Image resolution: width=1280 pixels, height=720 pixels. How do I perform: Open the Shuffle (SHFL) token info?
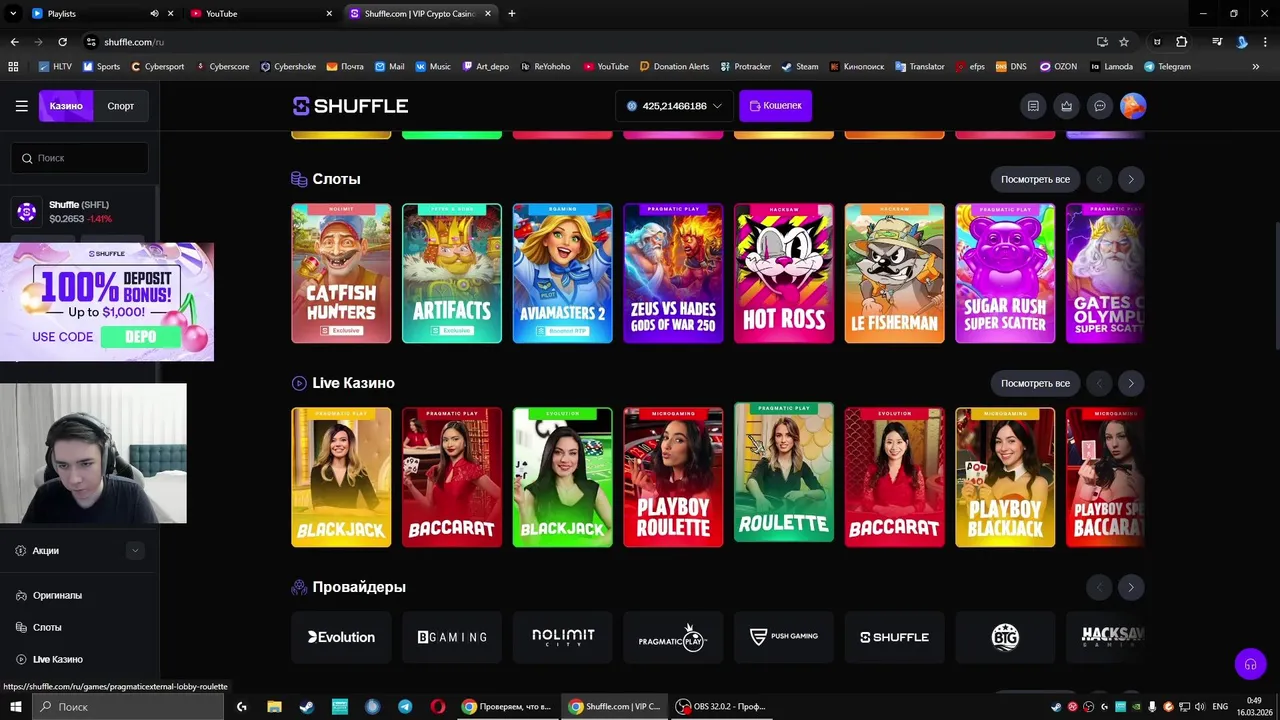(79, 211)
